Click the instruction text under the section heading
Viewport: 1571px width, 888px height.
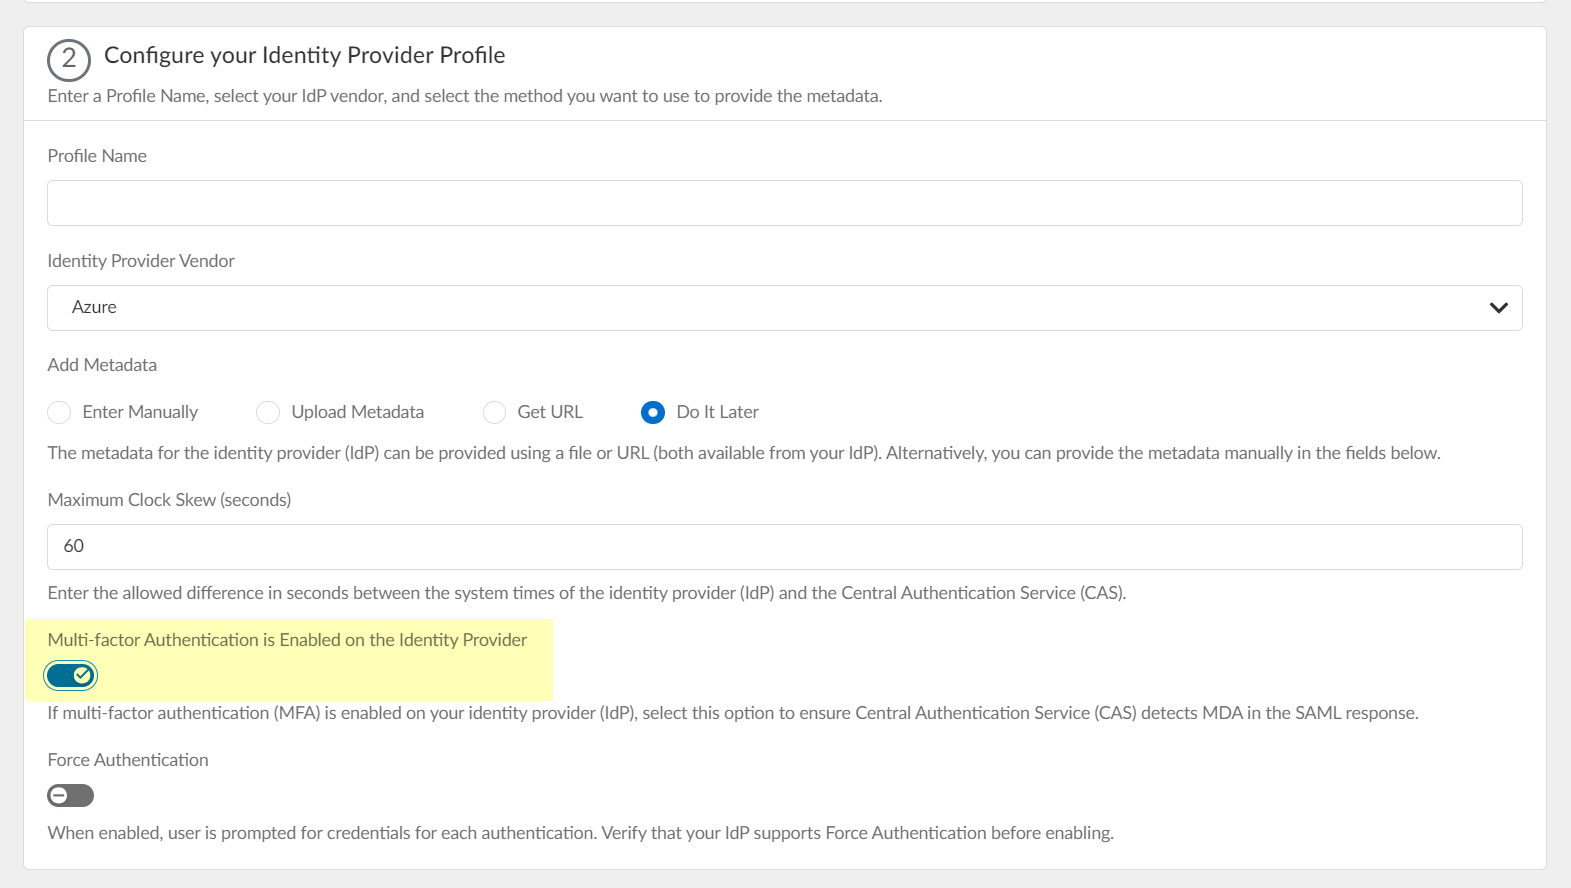point(464,97)
